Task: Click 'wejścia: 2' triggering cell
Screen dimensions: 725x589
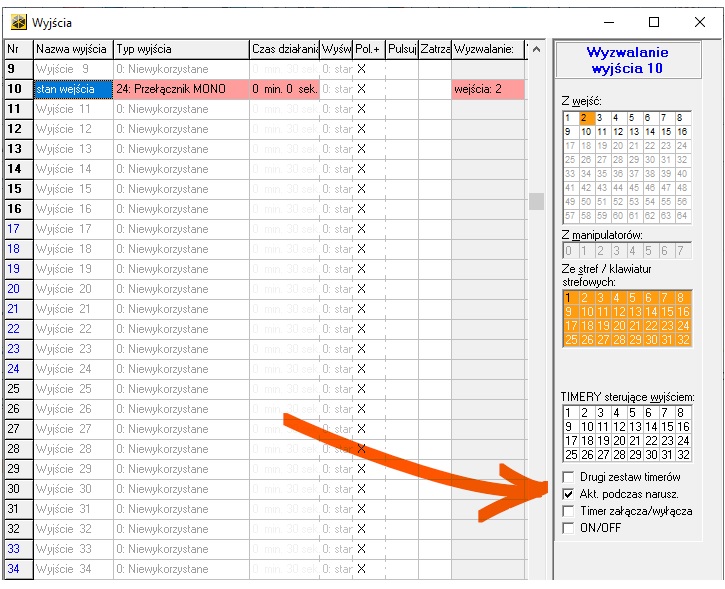Action: (487, 89)
